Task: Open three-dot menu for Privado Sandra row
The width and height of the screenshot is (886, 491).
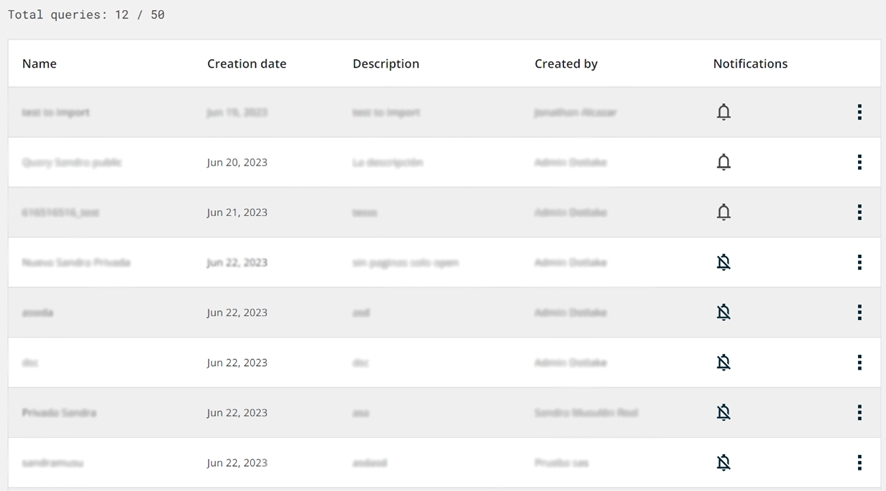Action: [859, 412]
